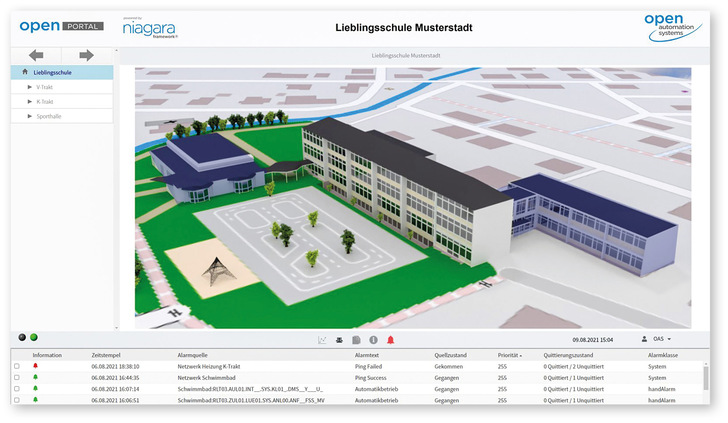Viewport: 728px width, 423px height.
Task: Check the last alarm row's checkbox
Action: [x=16, y=400]
